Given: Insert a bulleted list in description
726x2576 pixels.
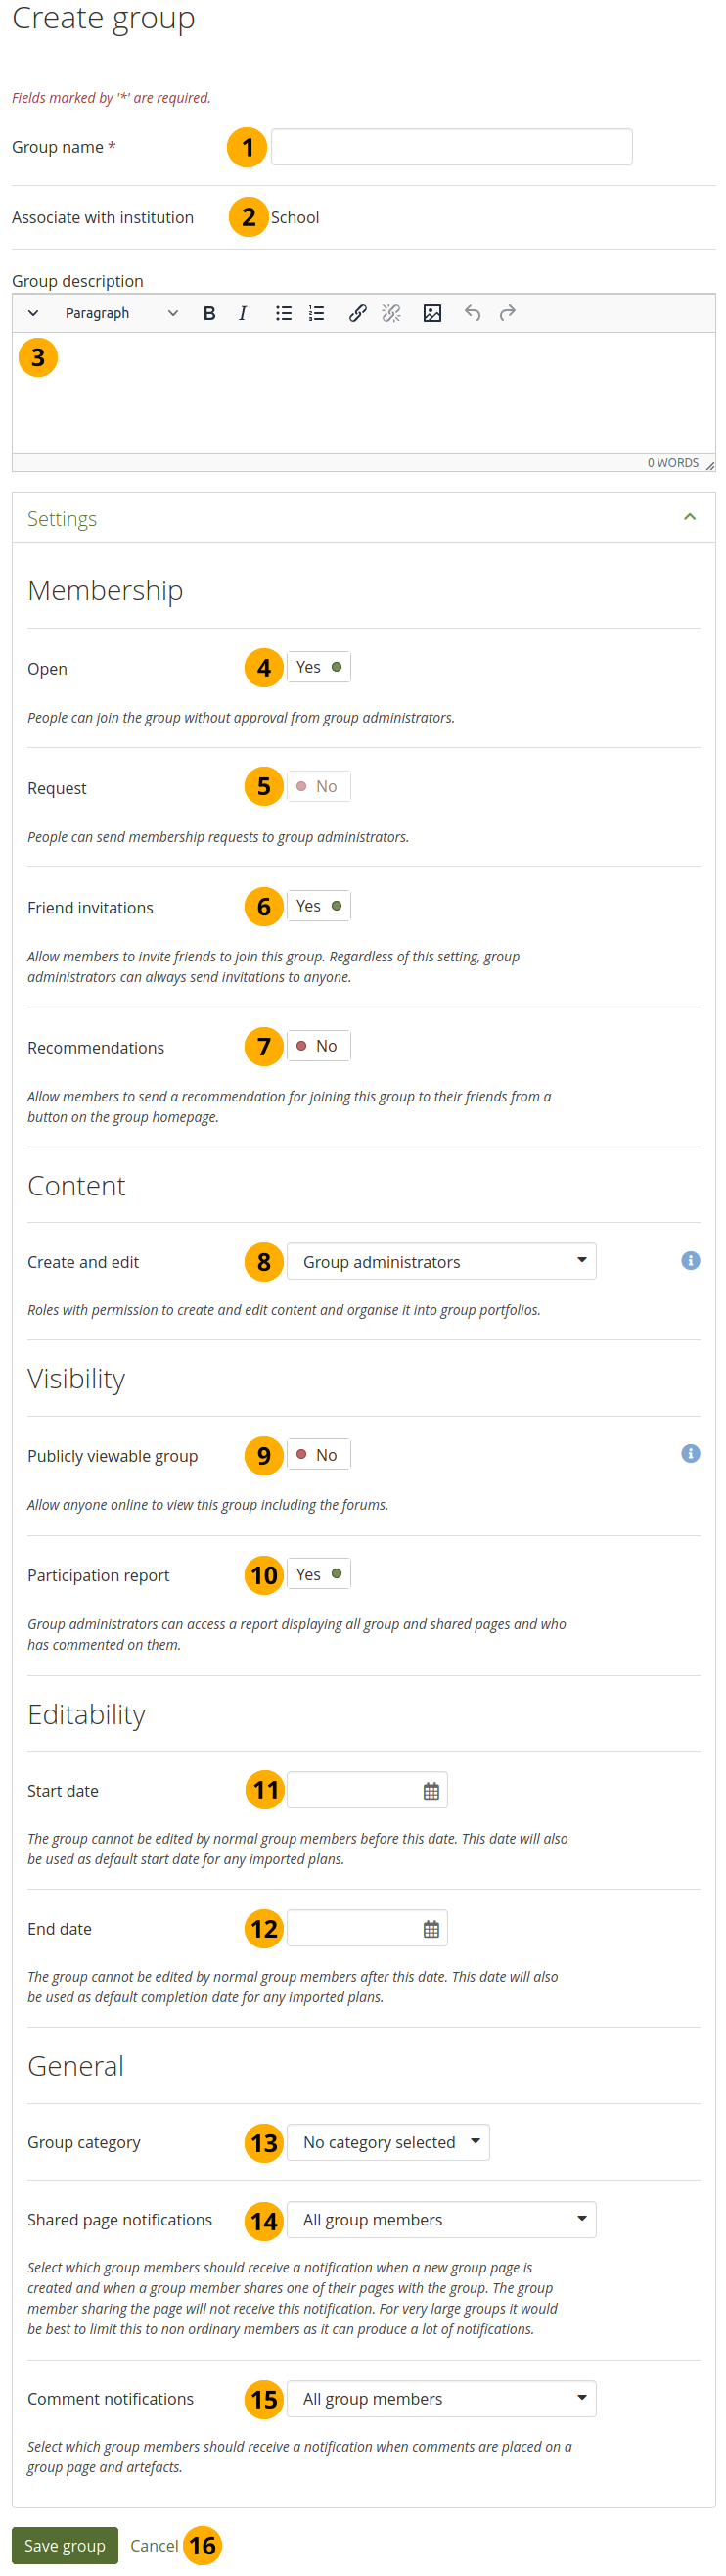Looking at the screenshot, I should (x=284, y=314).
